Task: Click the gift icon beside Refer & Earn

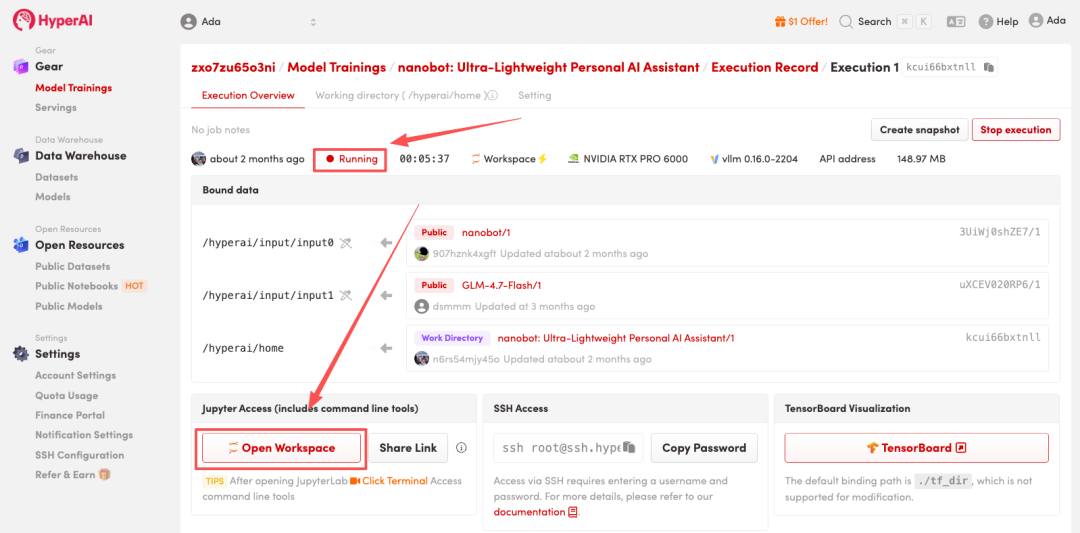Action: pyautogui.click(x=105, y=474)
